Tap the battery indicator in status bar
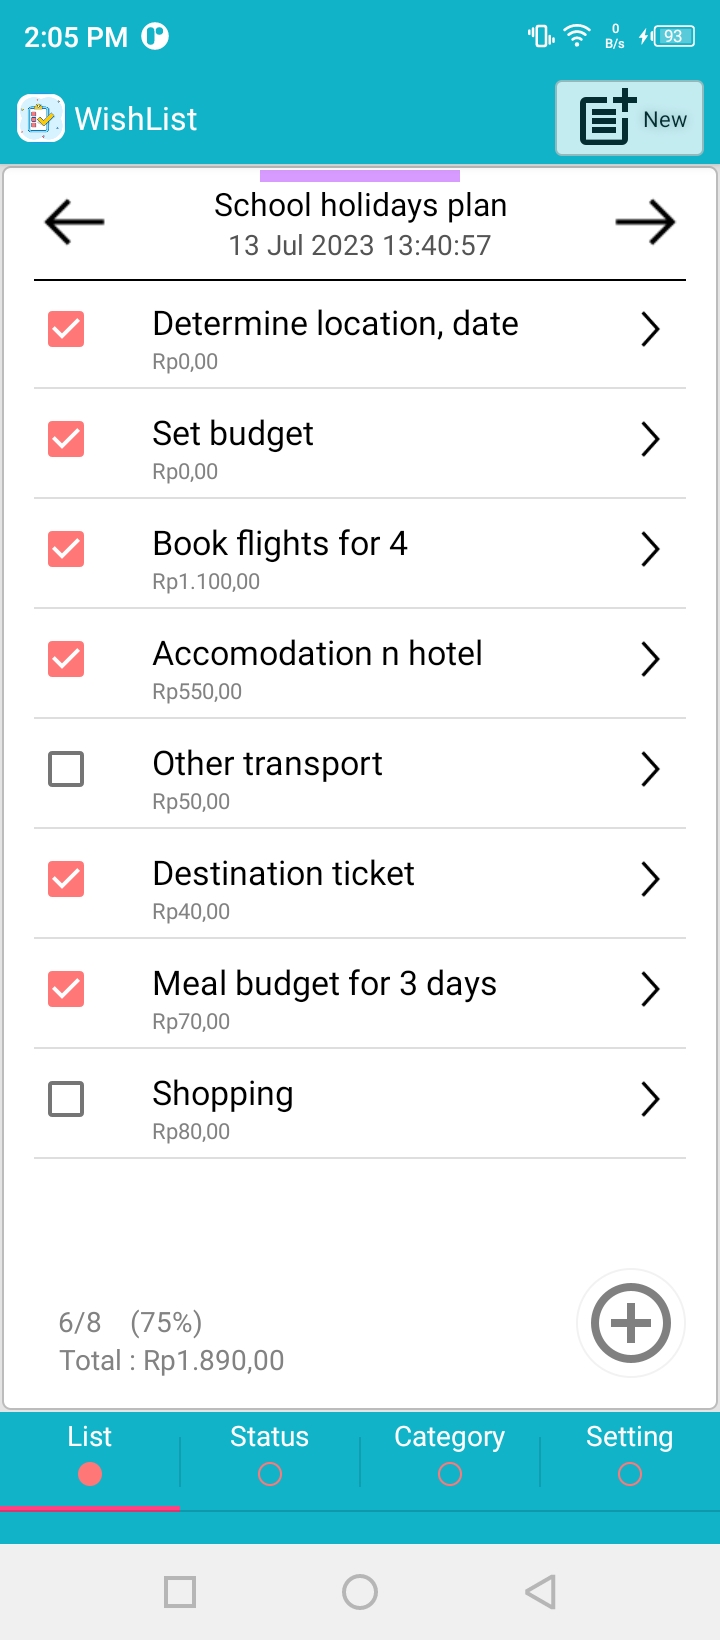 point(667,37)
